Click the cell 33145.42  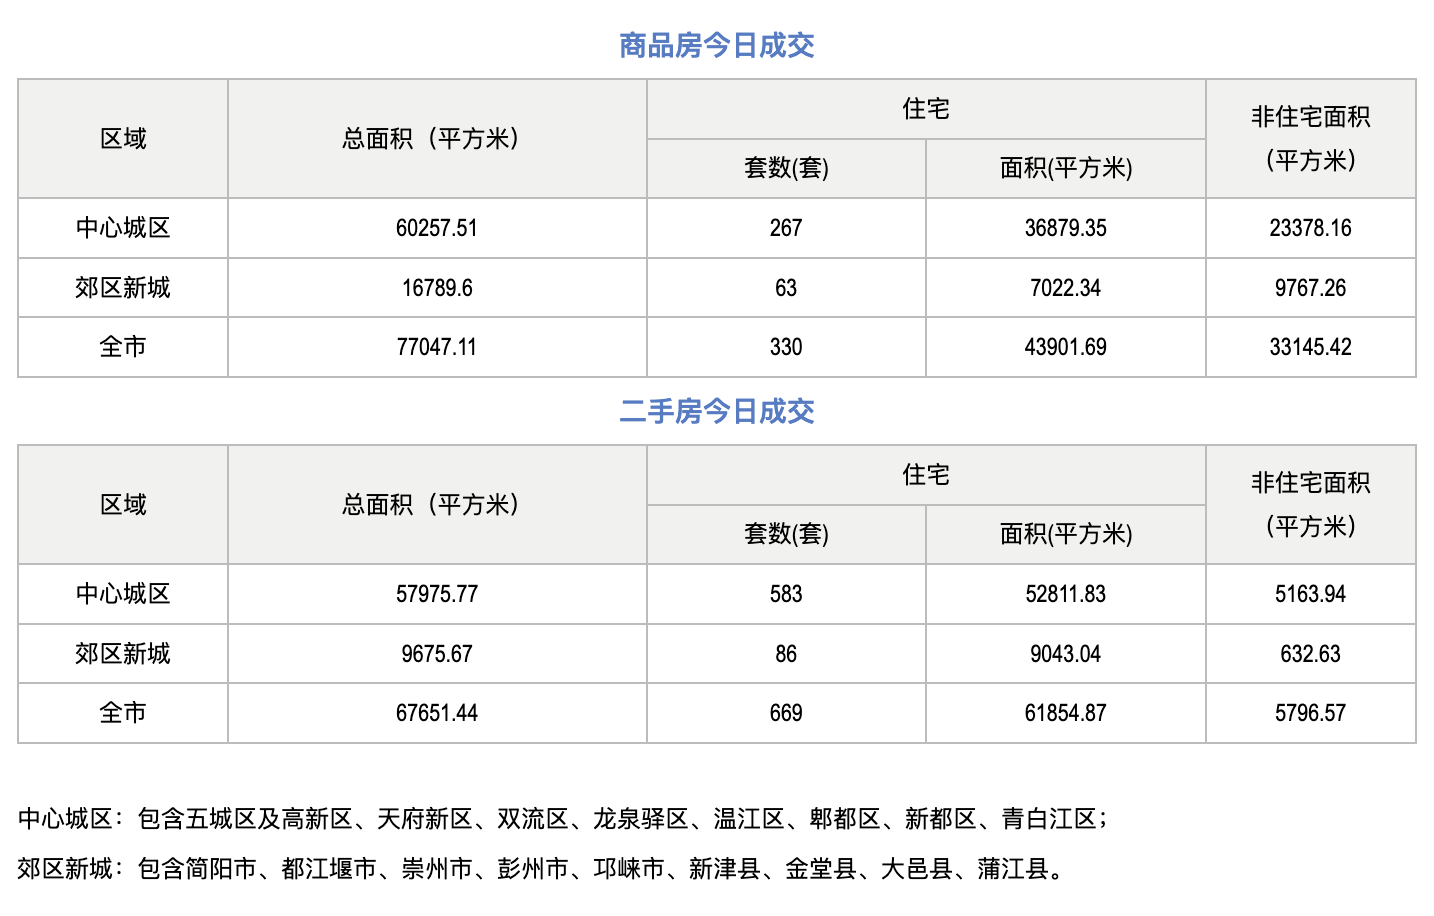(x=1311, y=347)
